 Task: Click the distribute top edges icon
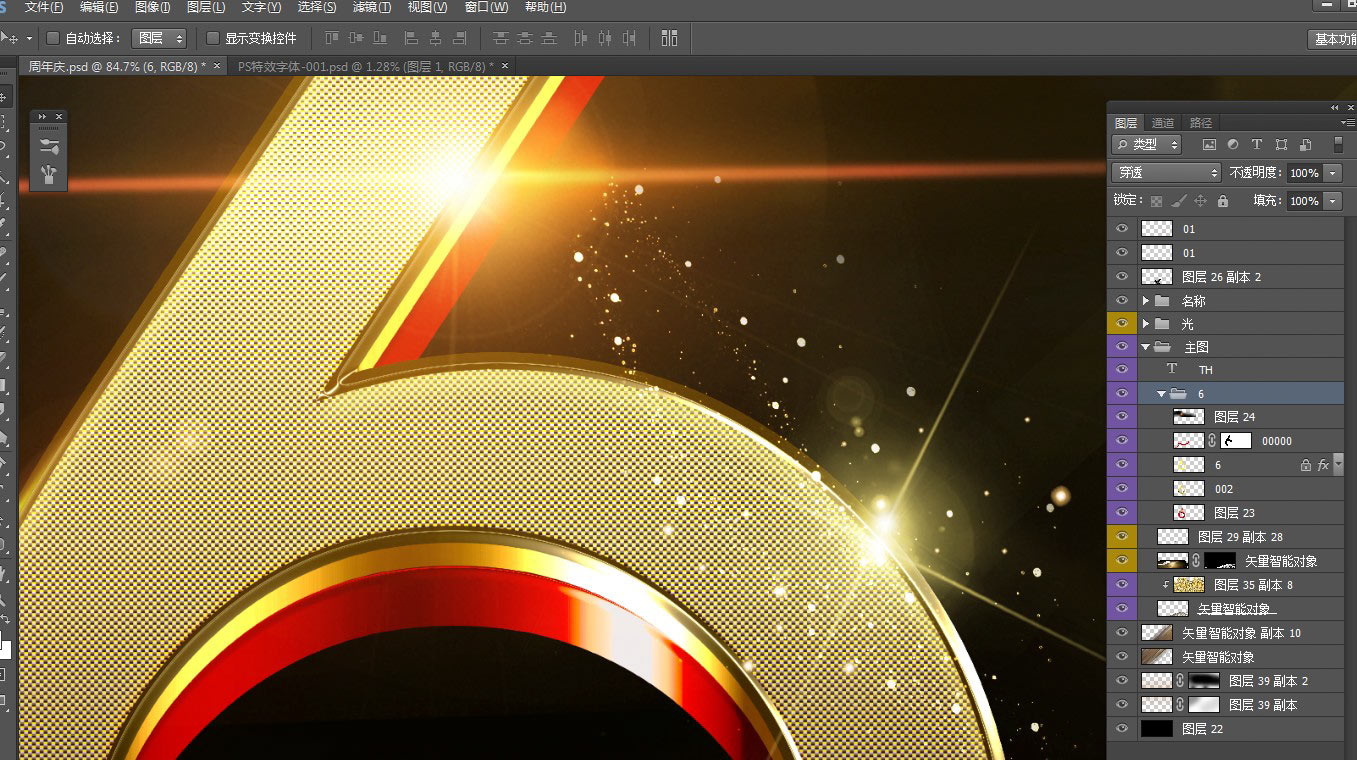pos(500,38)
